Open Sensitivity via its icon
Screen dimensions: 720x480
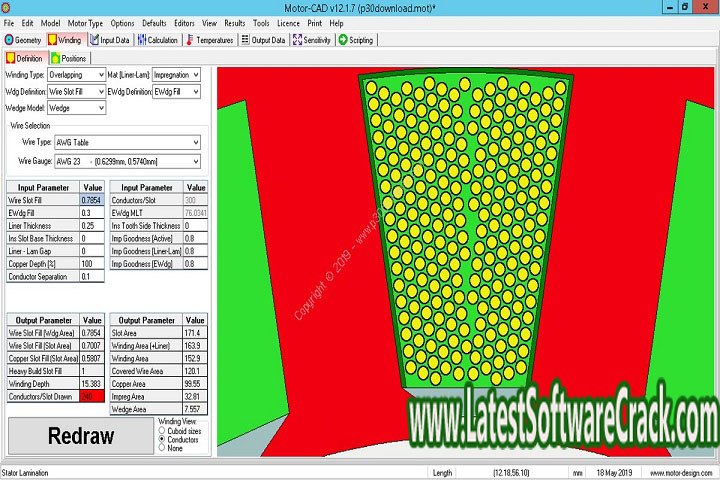297,40
